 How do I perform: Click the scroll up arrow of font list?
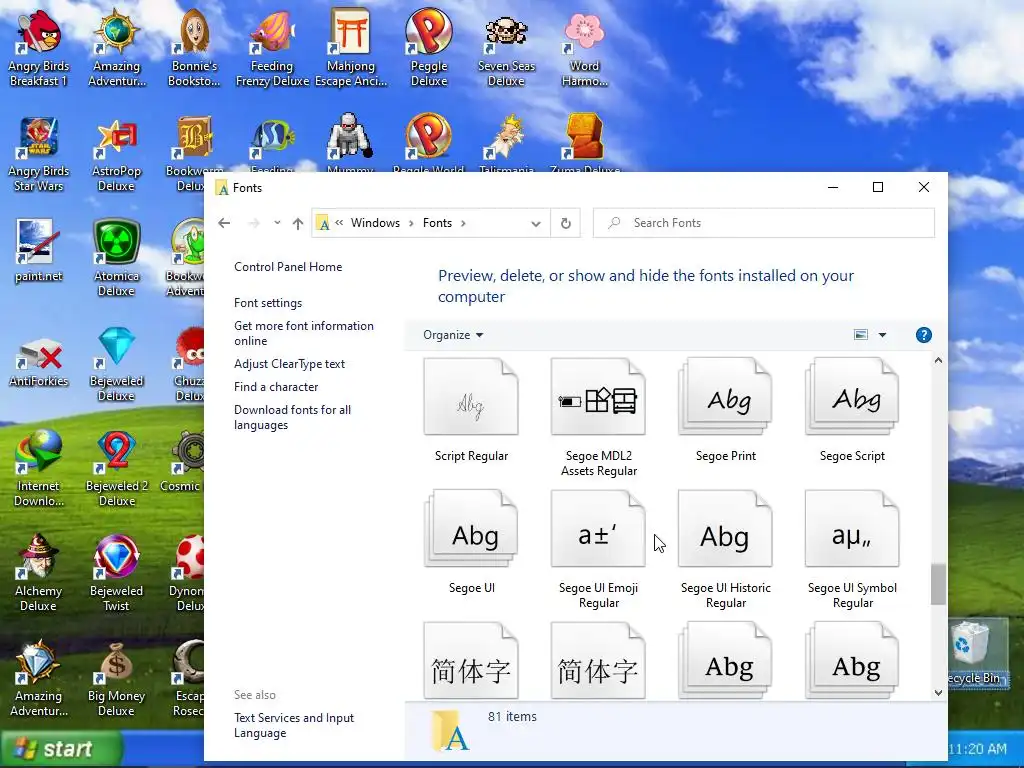coord(938,360)
